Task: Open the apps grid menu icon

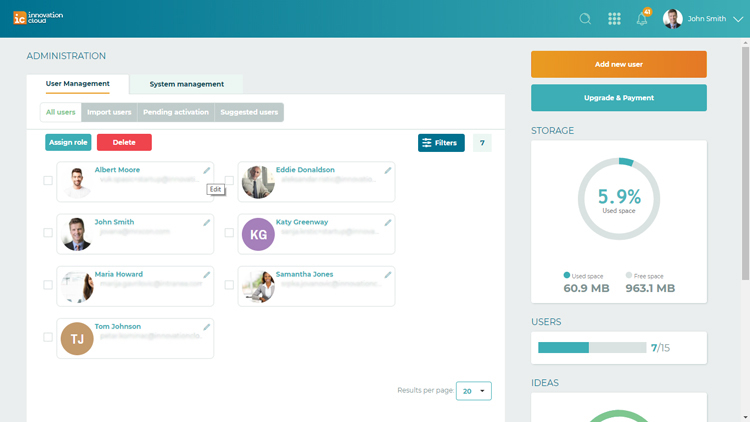Action: pos(614,19)
